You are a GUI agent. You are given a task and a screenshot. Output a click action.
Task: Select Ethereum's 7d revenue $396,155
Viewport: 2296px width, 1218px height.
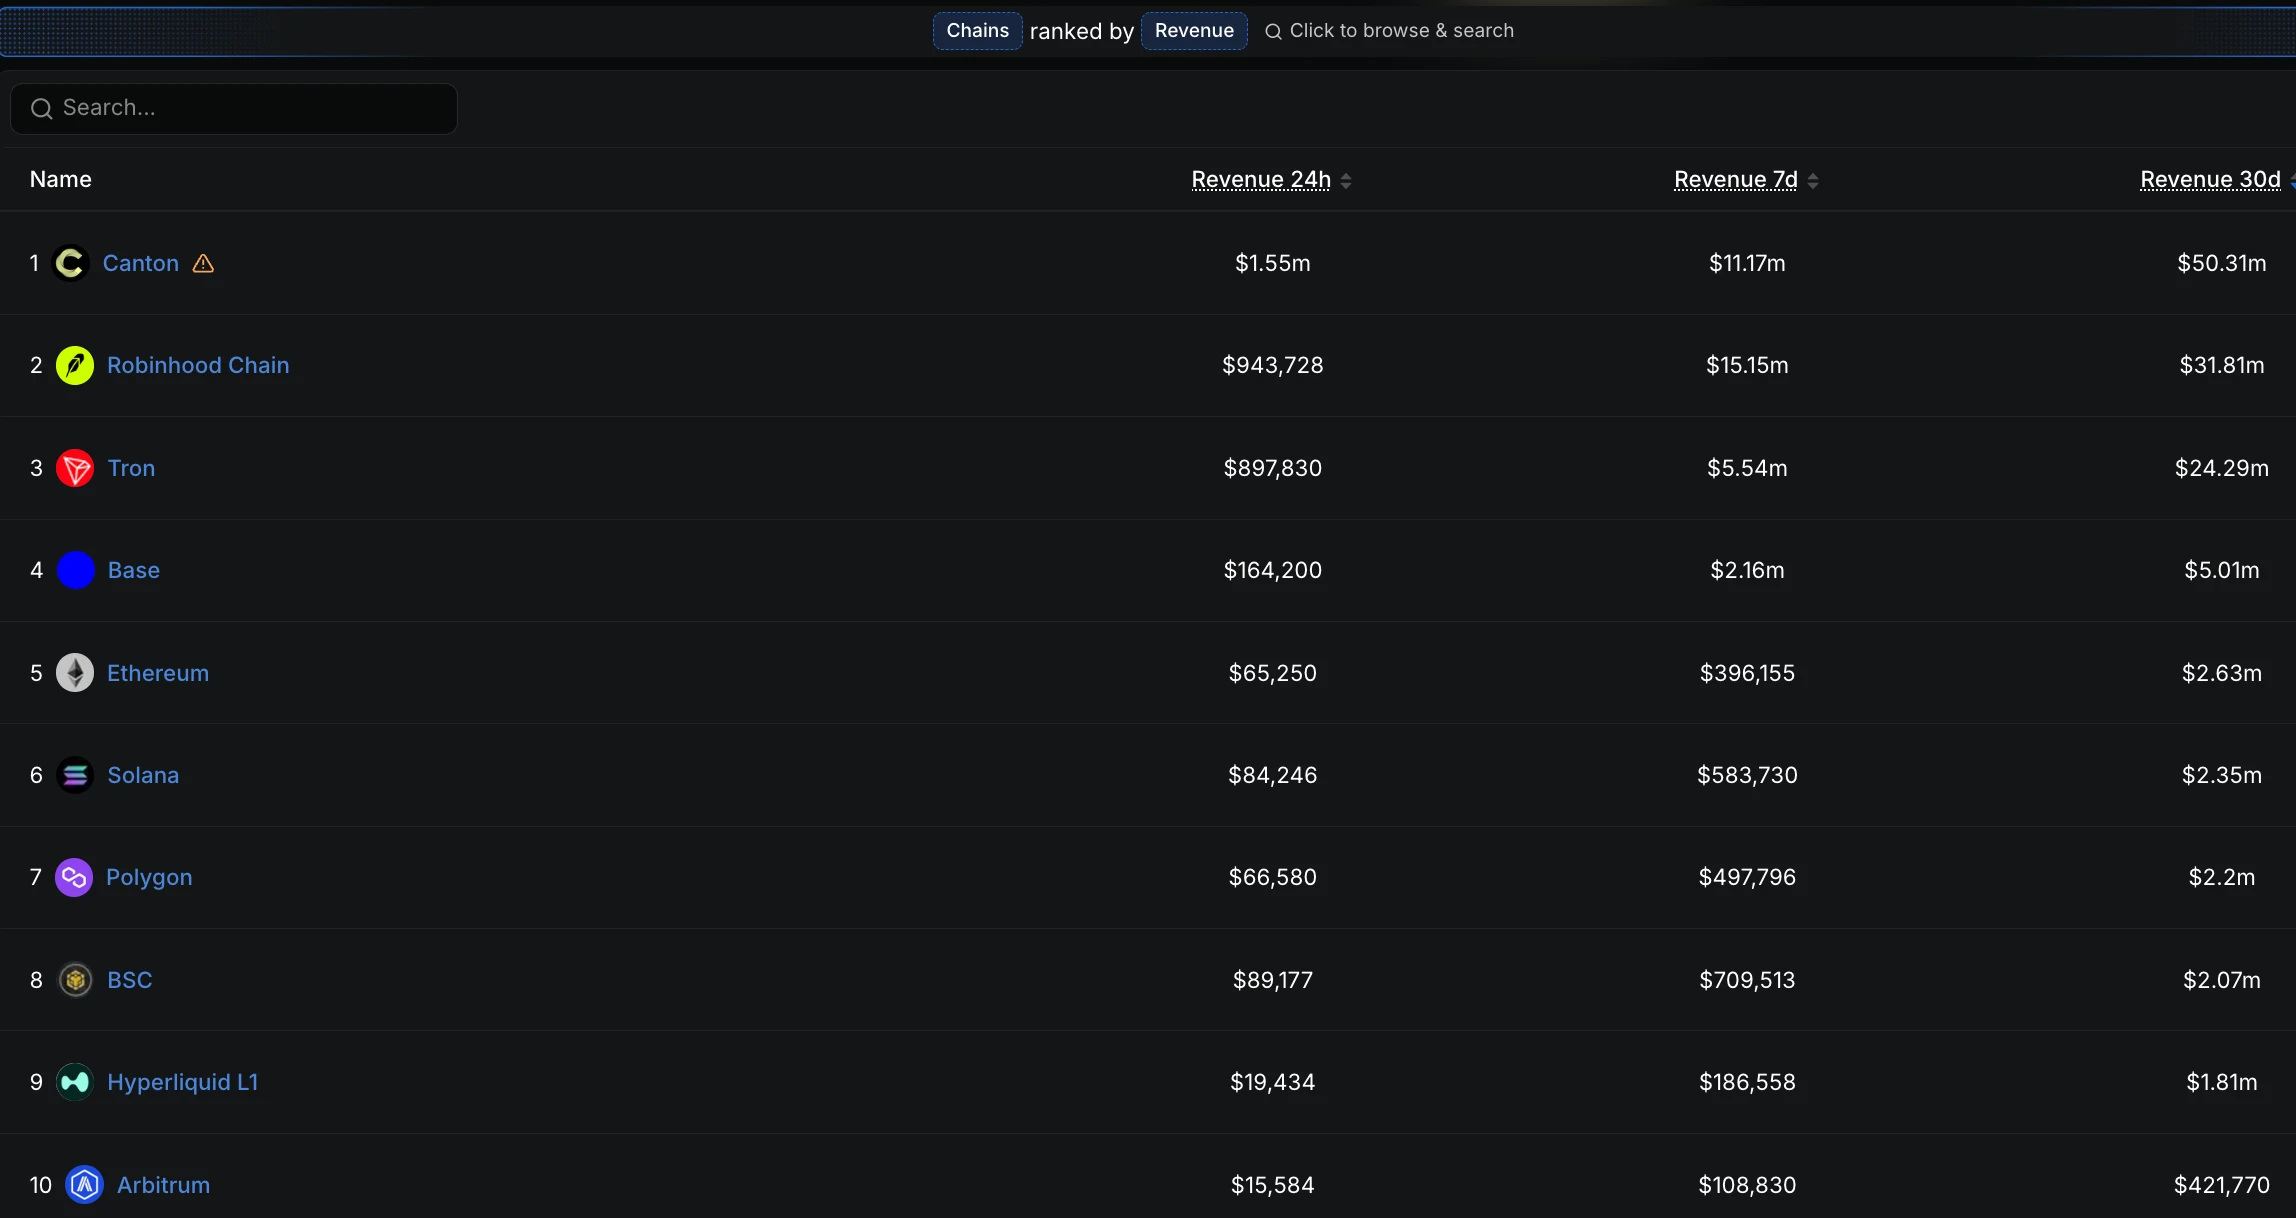(x=1747, y=673)
